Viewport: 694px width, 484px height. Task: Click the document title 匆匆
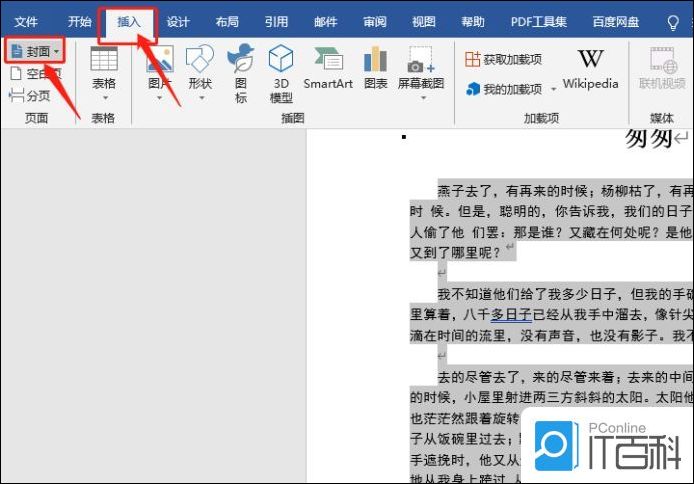click(x=648, y=139)
